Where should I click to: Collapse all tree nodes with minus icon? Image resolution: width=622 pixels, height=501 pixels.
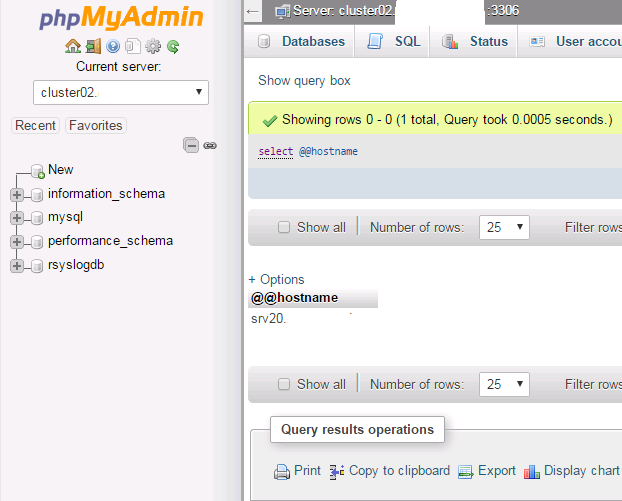pyautogui.click(x=191, y=145)
